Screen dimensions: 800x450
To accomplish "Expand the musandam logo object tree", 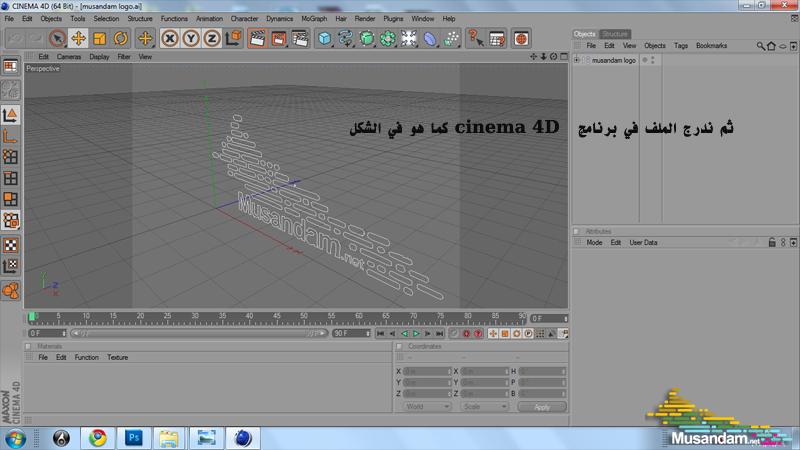I will click(x=577, y=60).
